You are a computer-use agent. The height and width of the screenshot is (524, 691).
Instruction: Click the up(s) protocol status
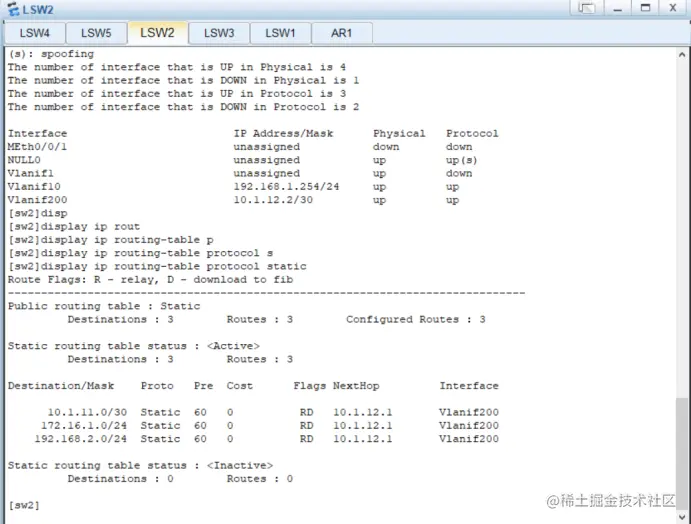[x=461, y=160]
